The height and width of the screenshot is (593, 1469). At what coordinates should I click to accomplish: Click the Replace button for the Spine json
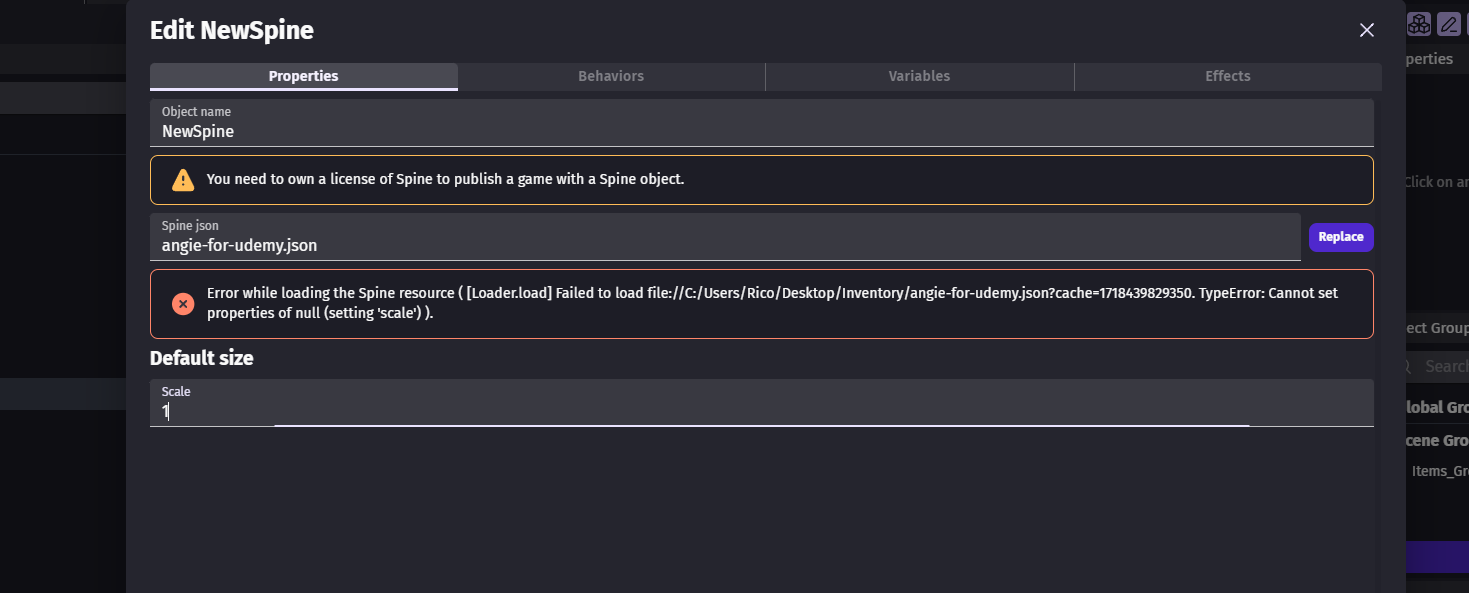1341,237
